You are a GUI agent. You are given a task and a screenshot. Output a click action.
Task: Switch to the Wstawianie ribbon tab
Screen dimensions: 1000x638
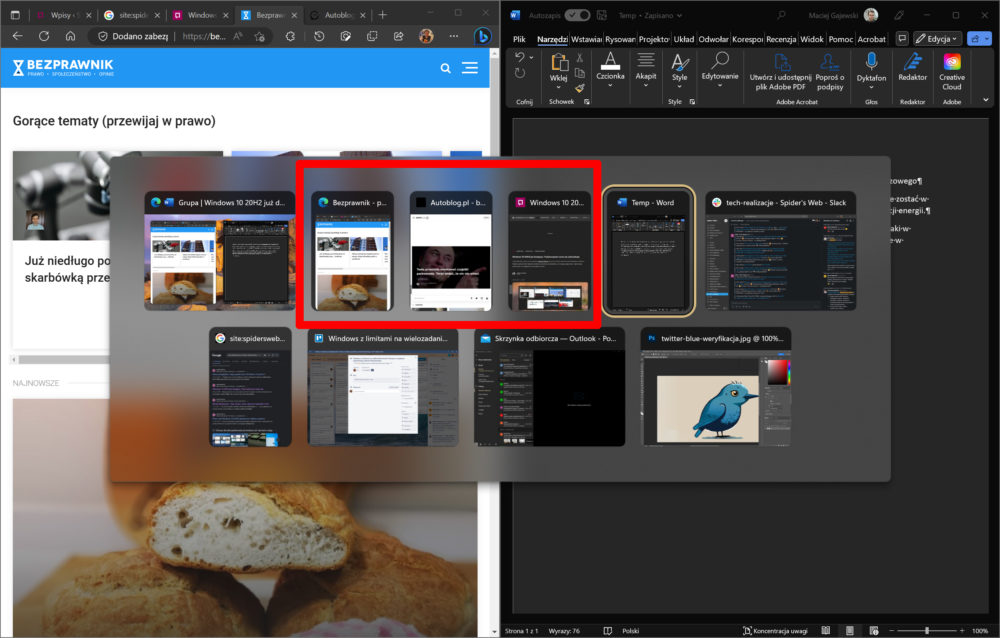(x=586, y=39)
